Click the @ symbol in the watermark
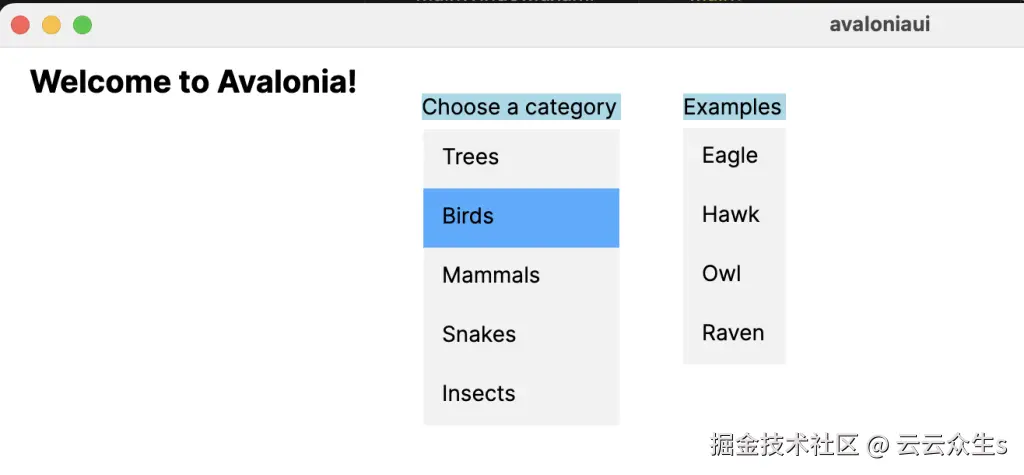Viewport: 1024px width, 475px height. click(x=877, y=445)
